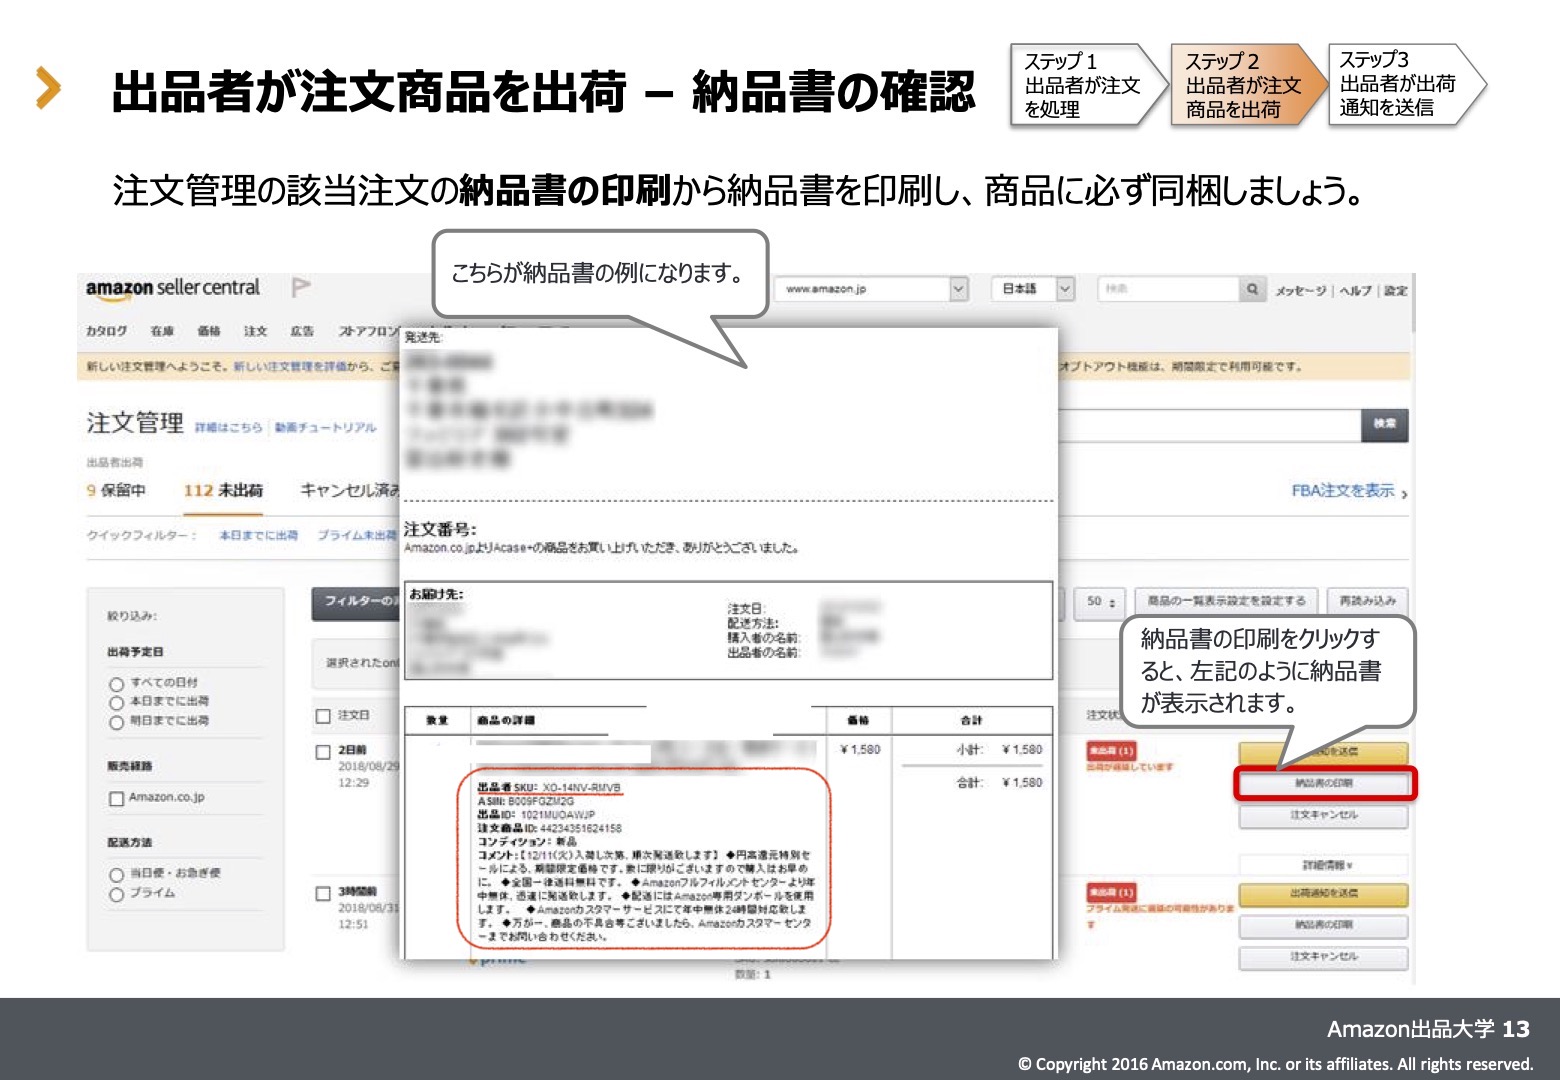Click the orange arrow beside the slide title
1560x1080 pixels.
point(47,88)
